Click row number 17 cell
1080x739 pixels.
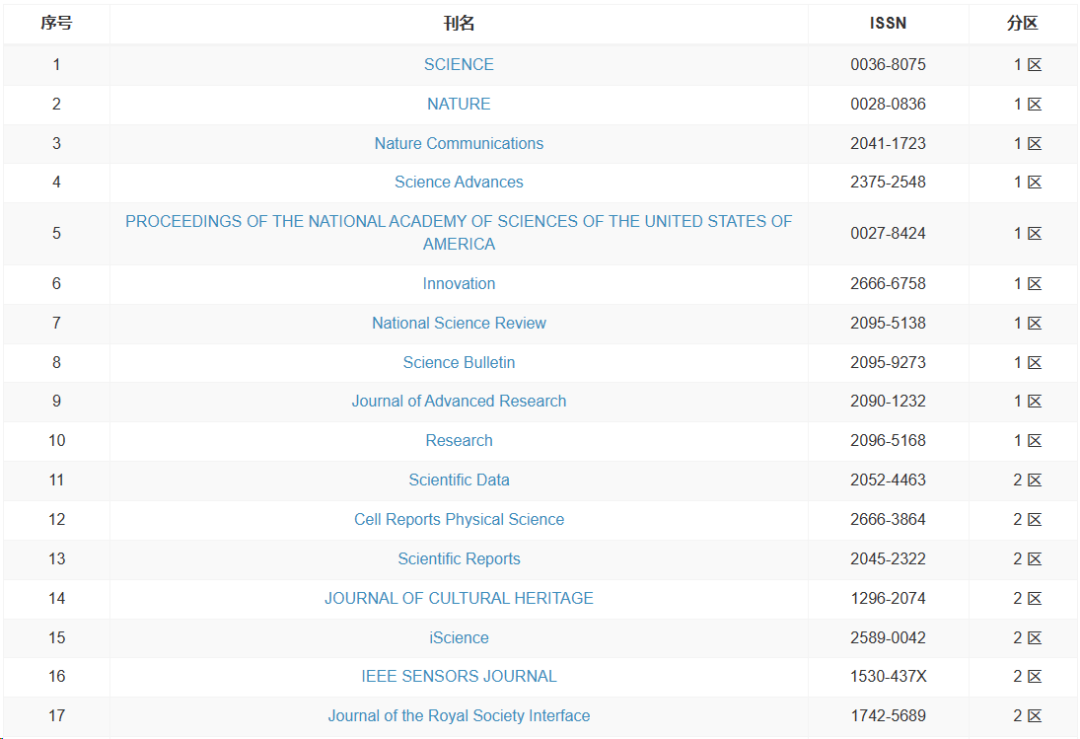56,716
